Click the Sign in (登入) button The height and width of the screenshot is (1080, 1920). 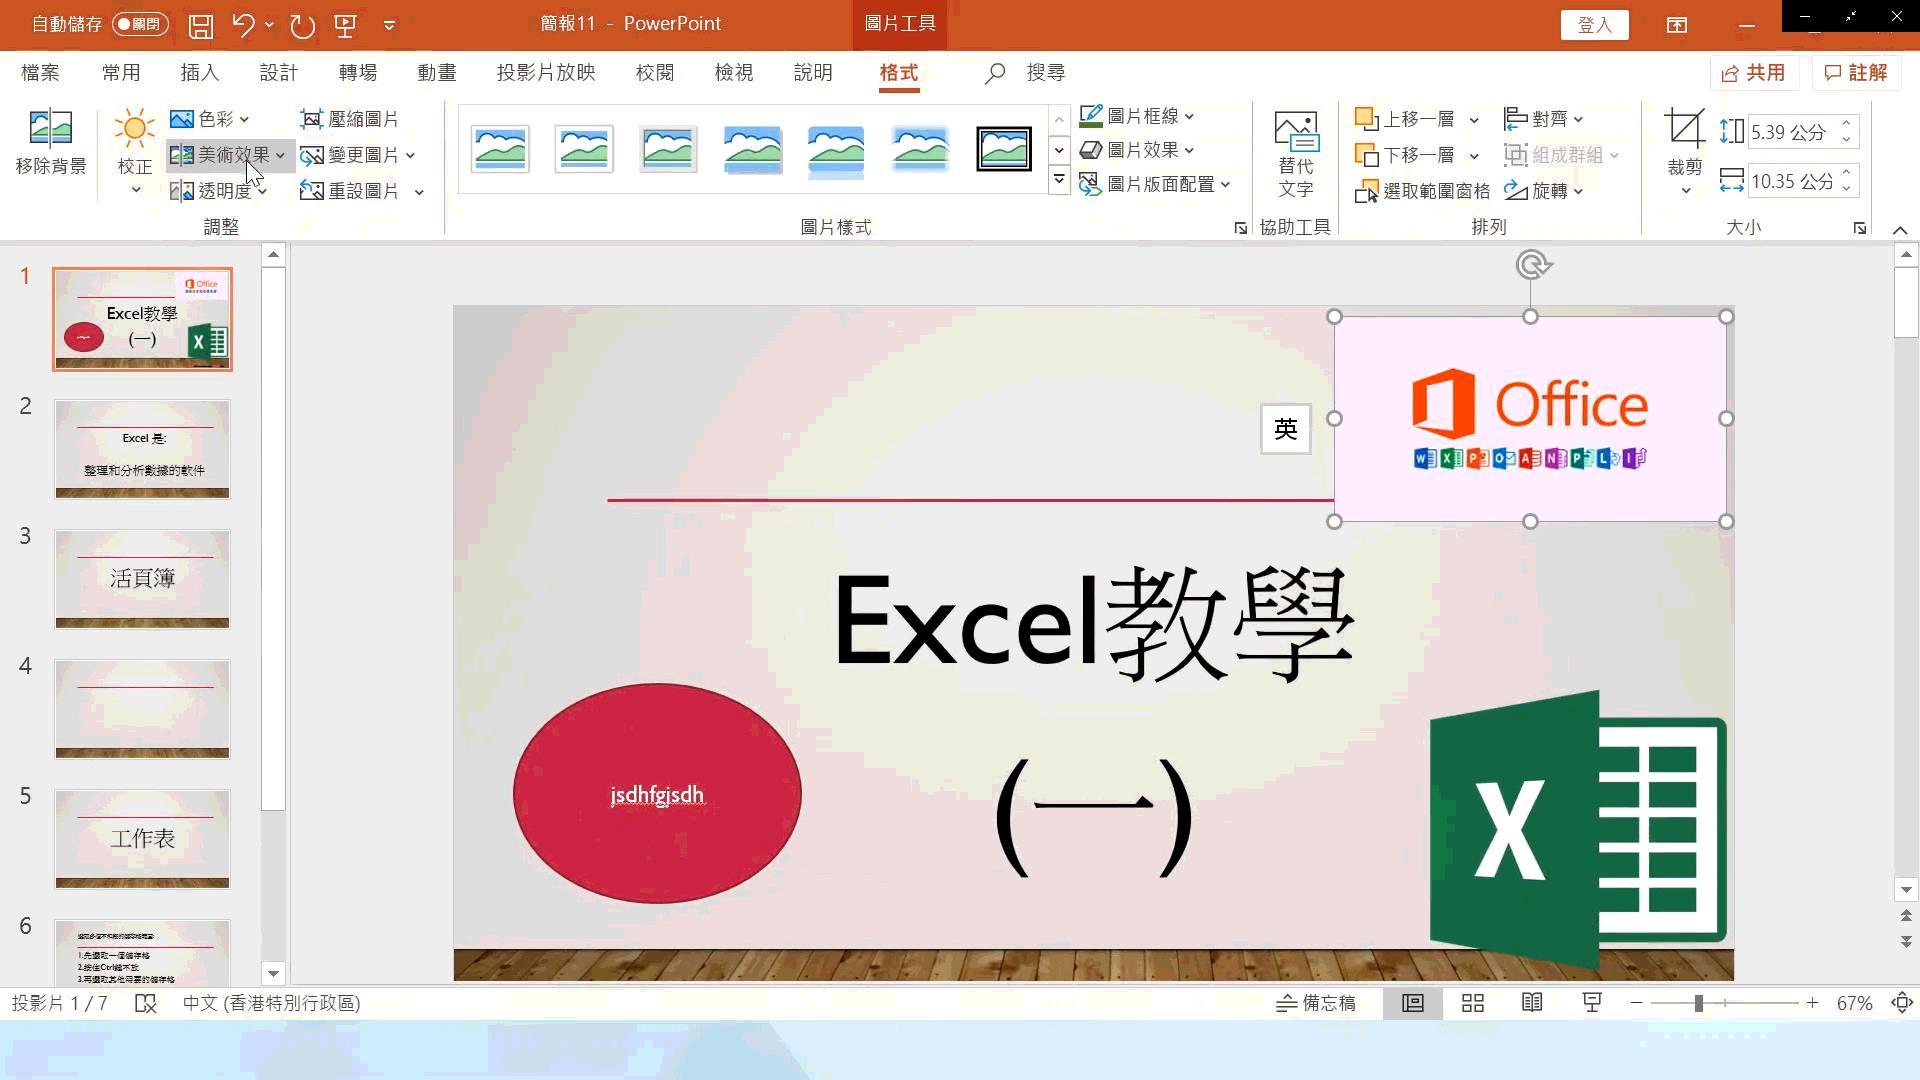coord(1594,25)
